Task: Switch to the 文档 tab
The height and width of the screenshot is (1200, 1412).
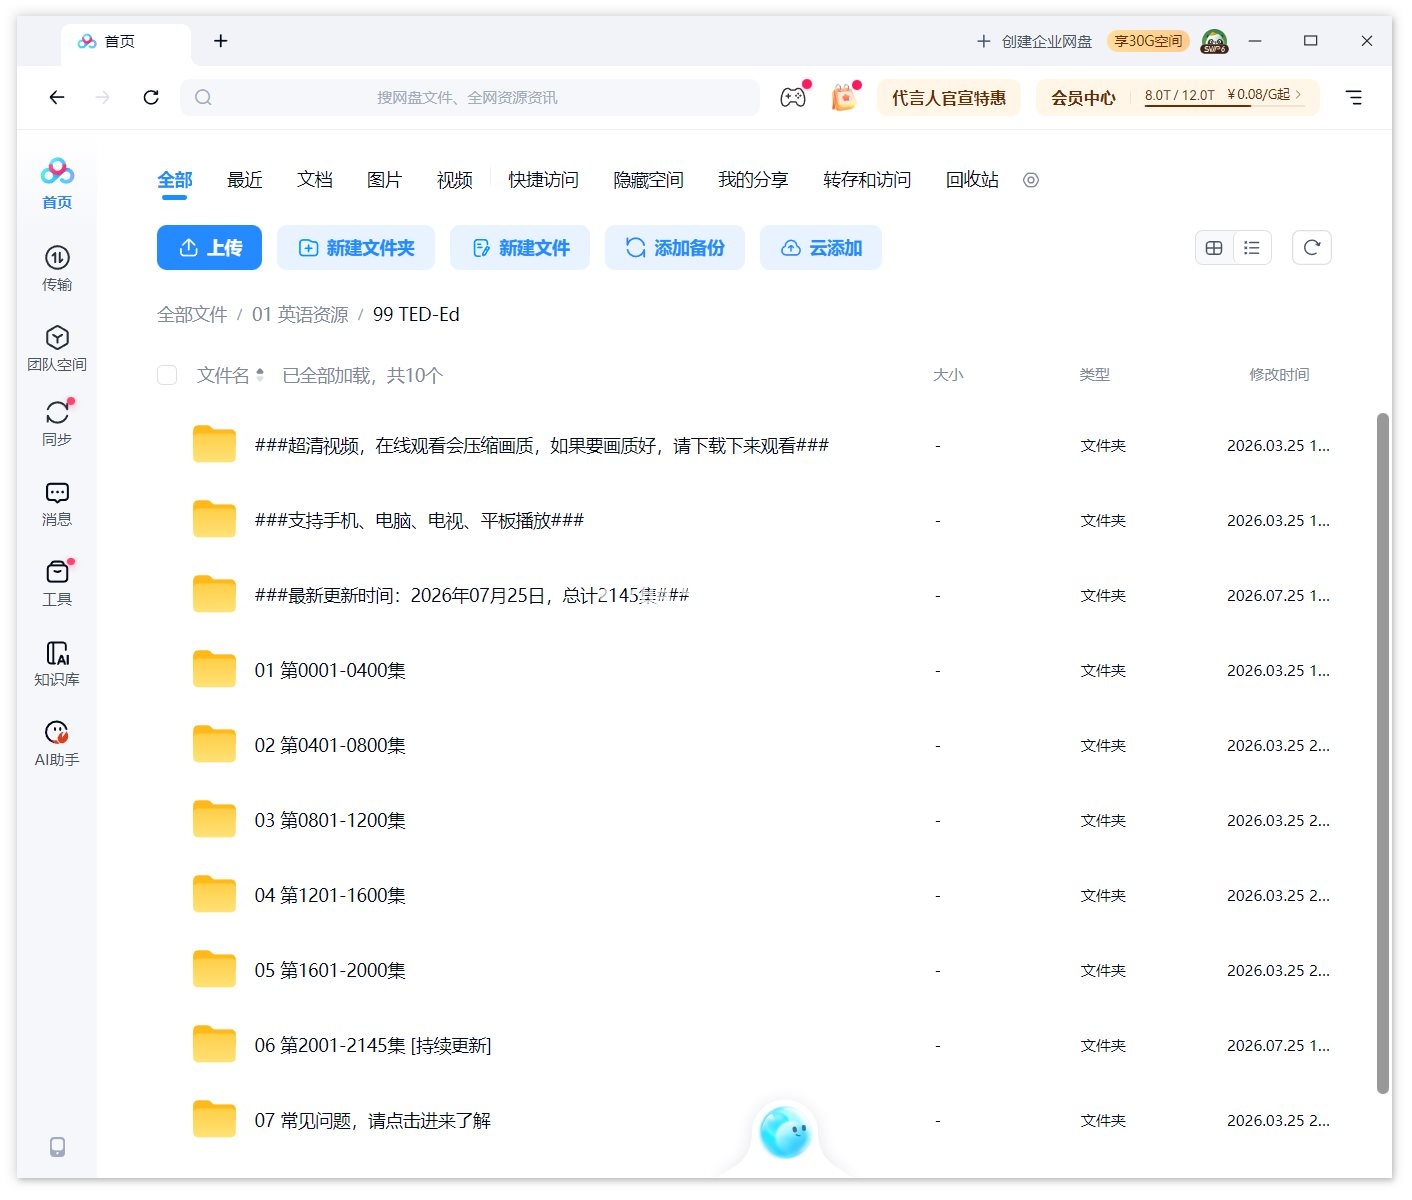Action: pos(314,180)
